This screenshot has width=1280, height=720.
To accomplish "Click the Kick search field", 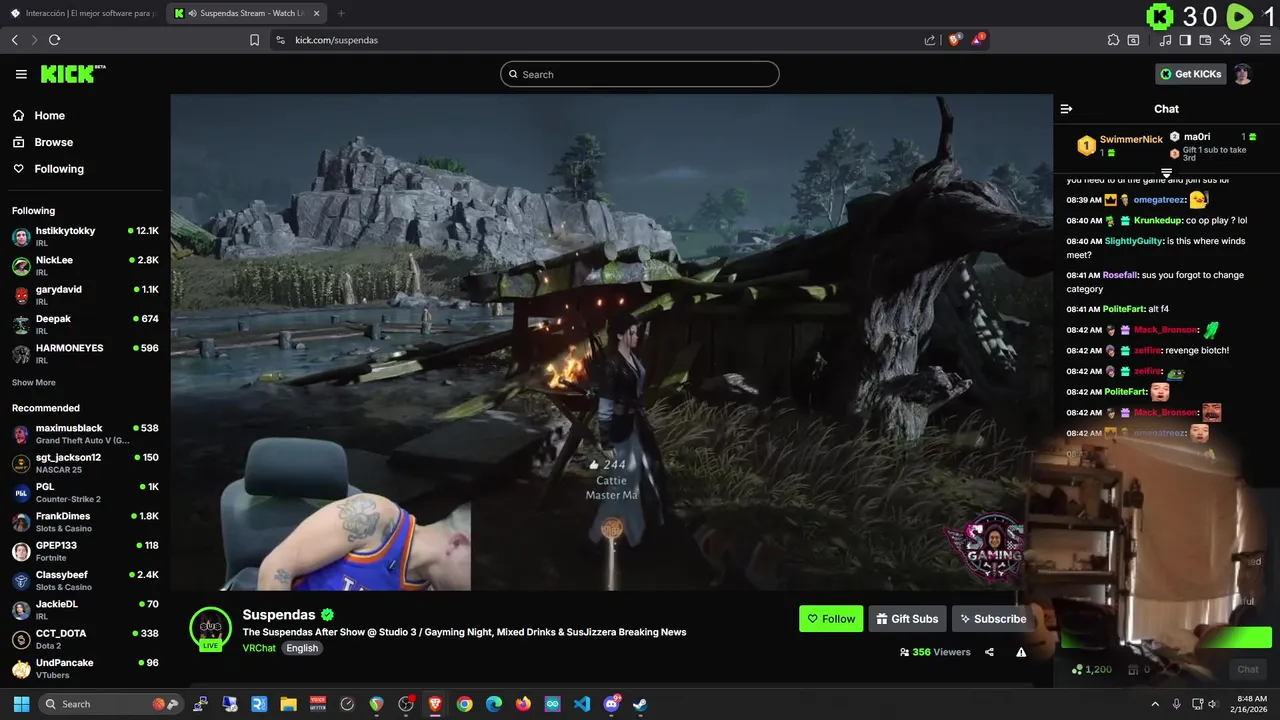I will point(639,74).
